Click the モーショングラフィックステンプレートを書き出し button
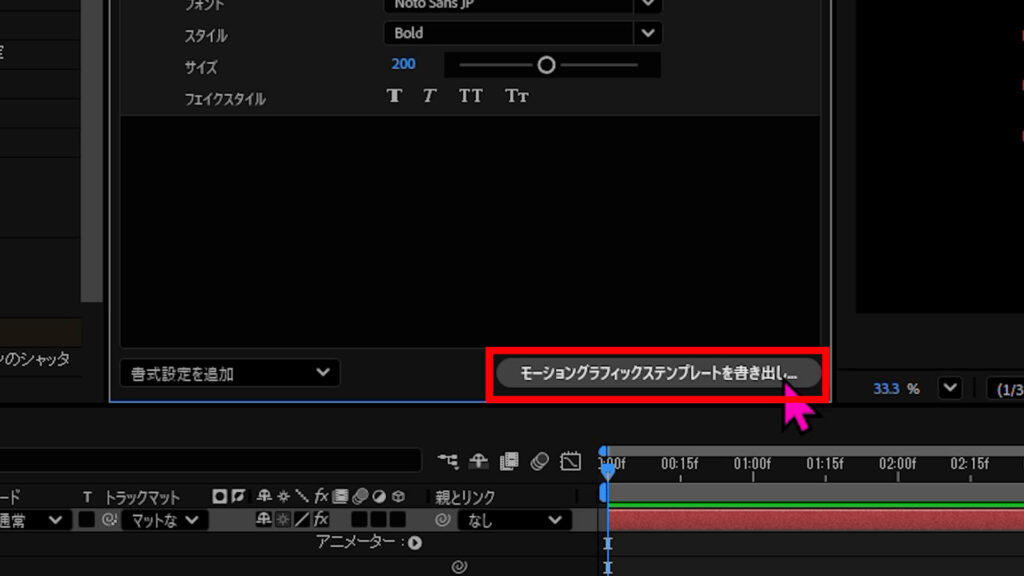1024x576 pixels. [657, 373]
